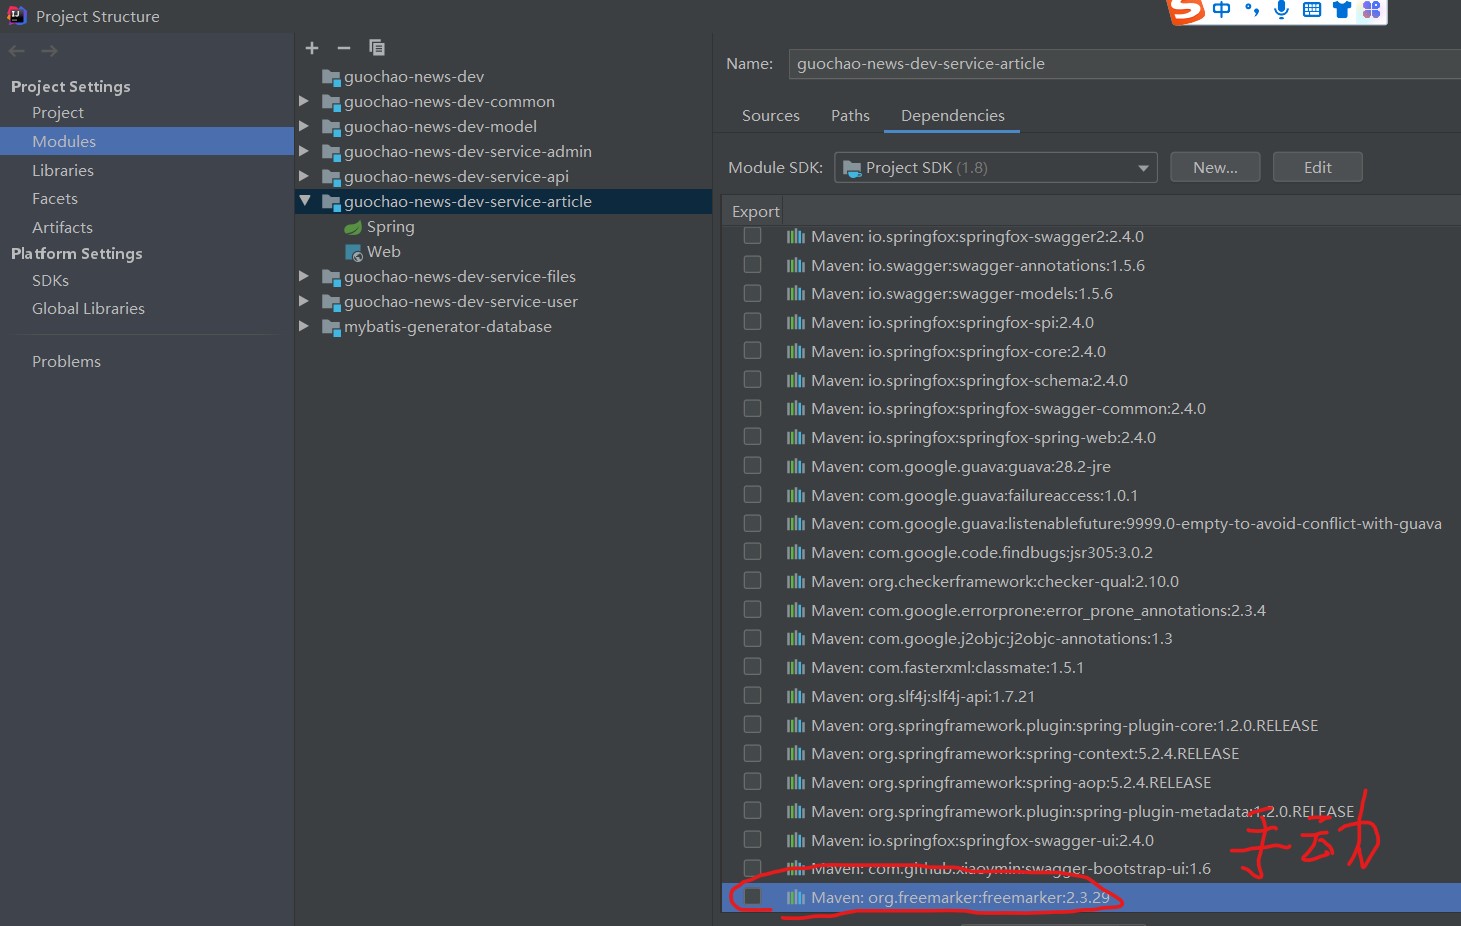Click the library icon for spring-aop:5.2.4.RELEASE

pos(796,782)
